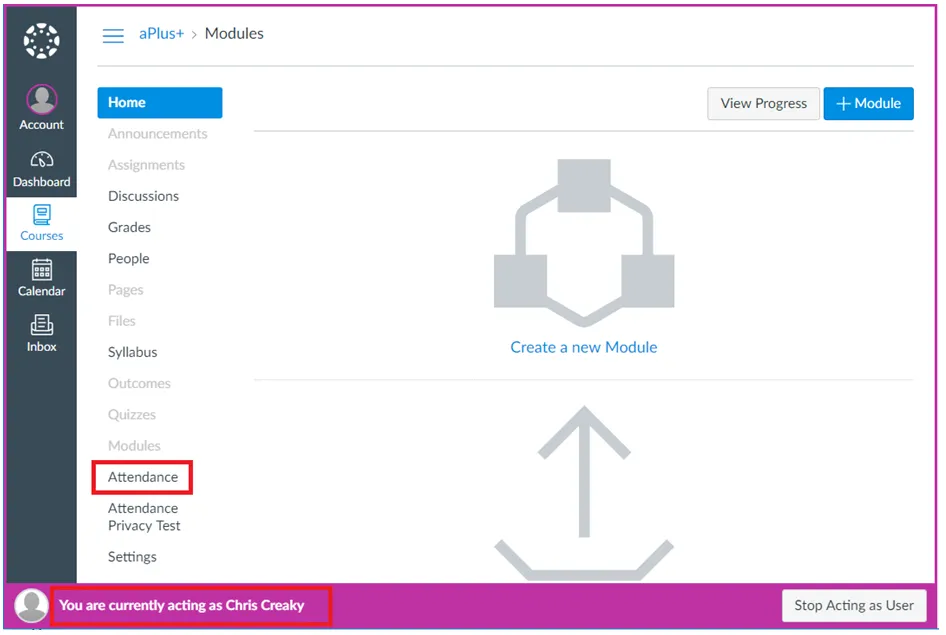Open the Attendance link in course navigation
The width and height of the screenshot is (946, 635).
click(143, 477)
